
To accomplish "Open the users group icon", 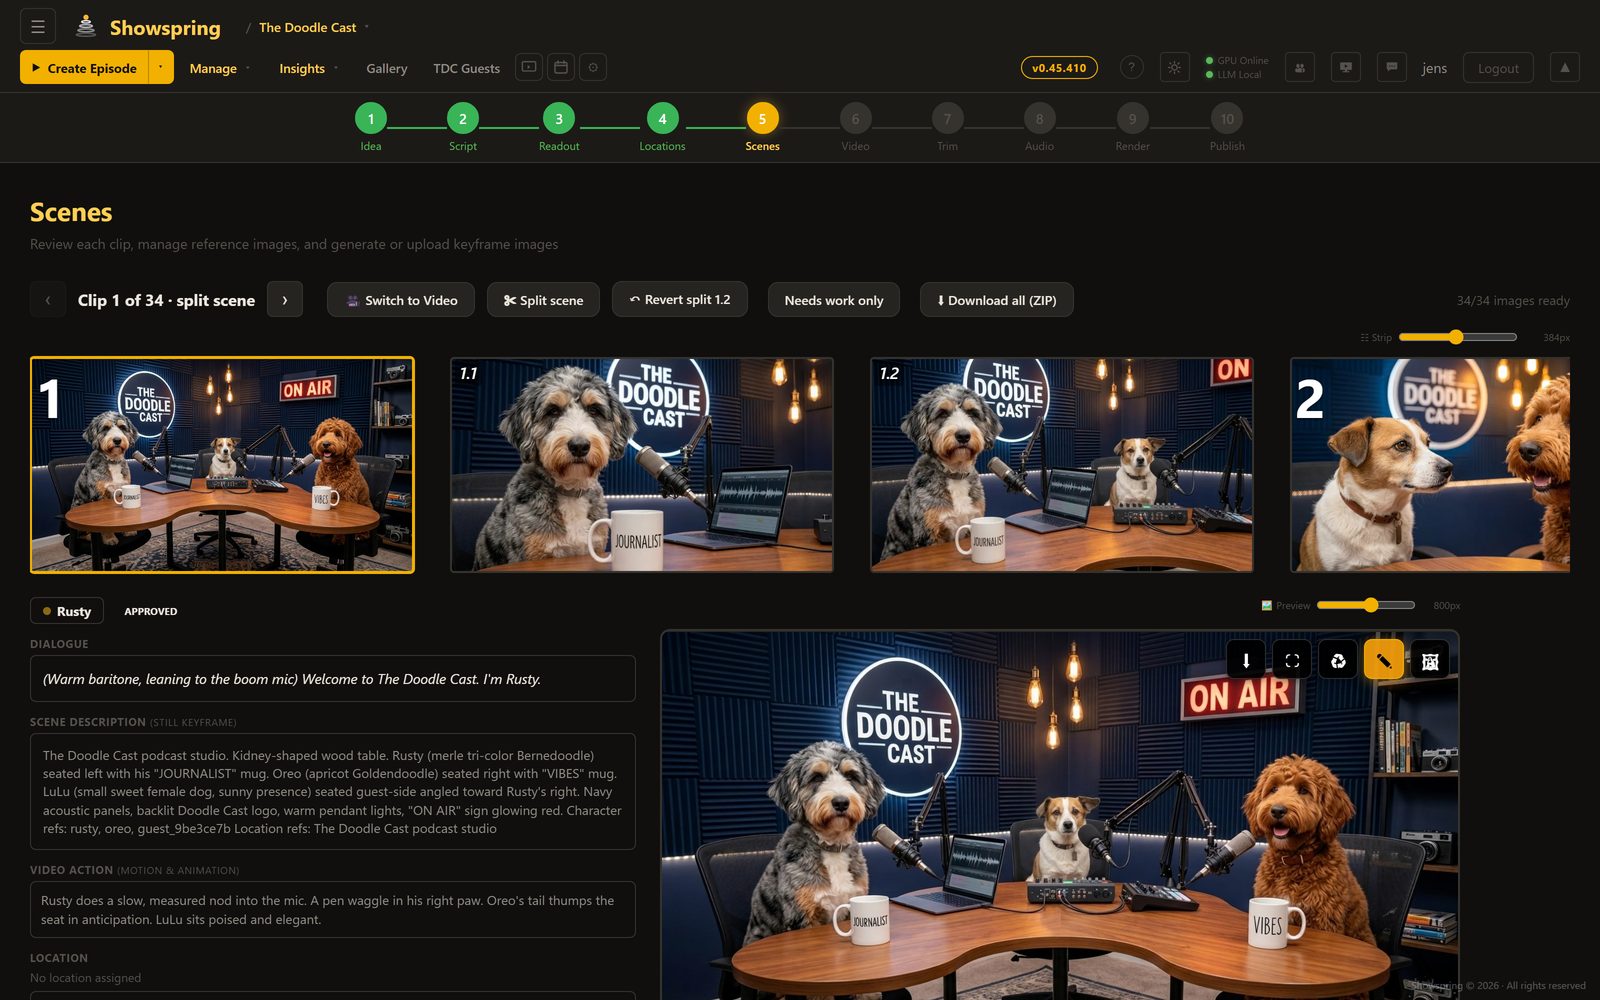I will pos(1300,67).
